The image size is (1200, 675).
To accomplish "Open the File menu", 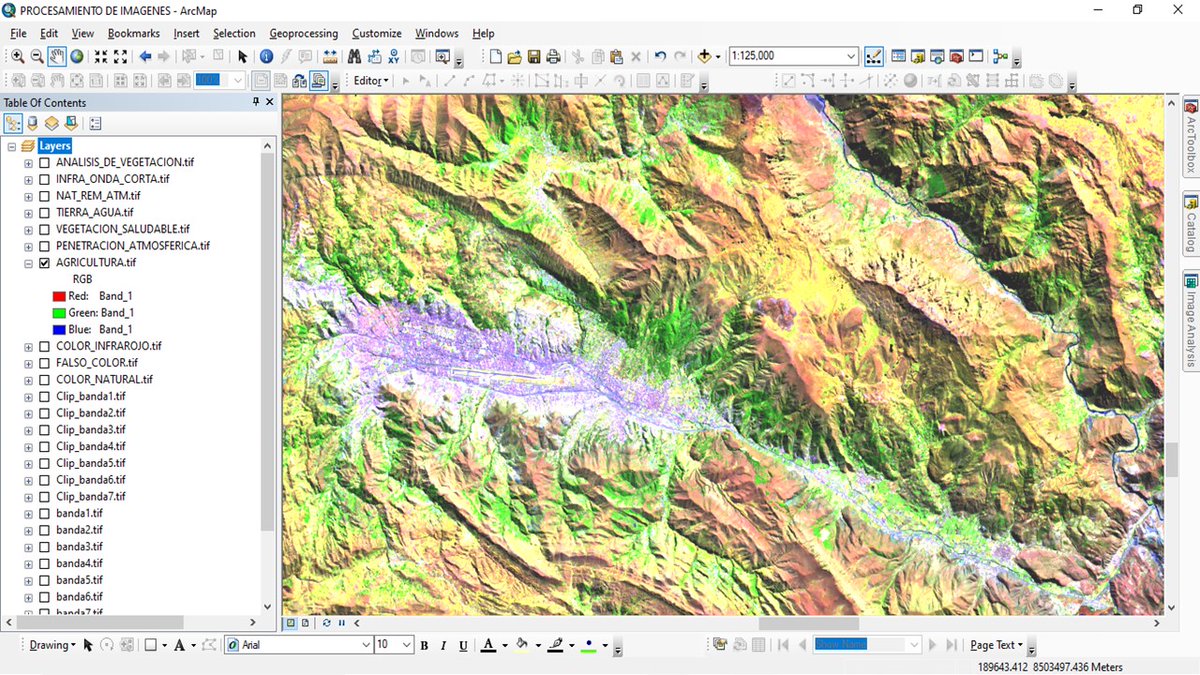I will pos(18,33).
